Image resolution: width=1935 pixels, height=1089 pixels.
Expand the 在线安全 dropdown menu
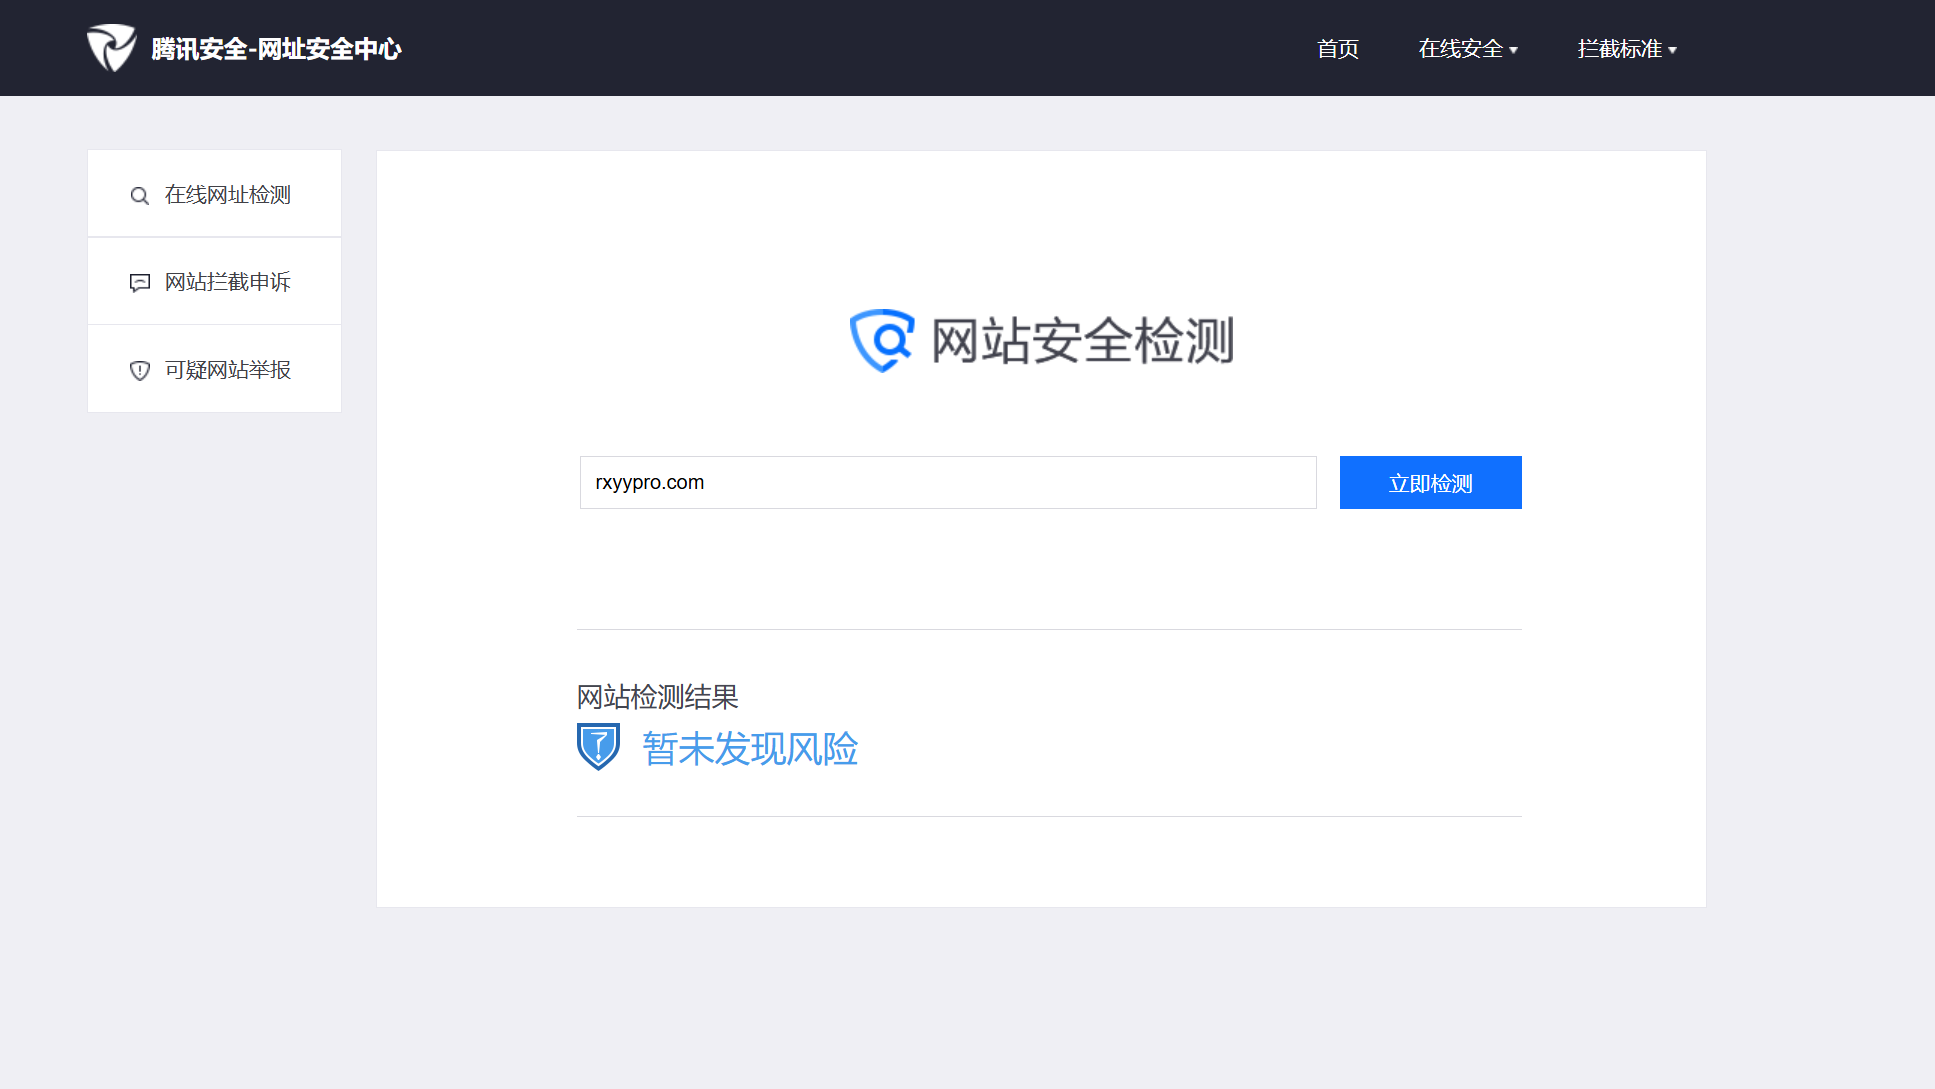1460,49
